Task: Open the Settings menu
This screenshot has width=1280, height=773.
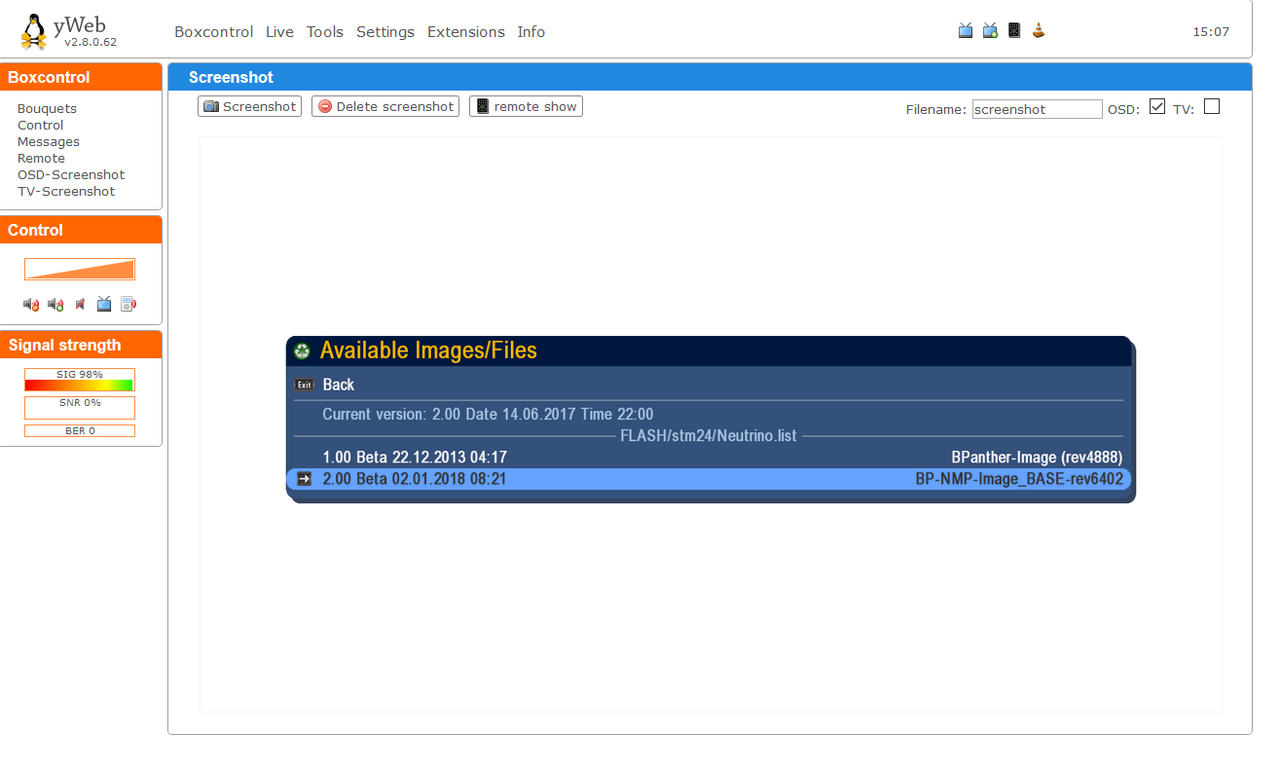Action: [x=385, y=32]
